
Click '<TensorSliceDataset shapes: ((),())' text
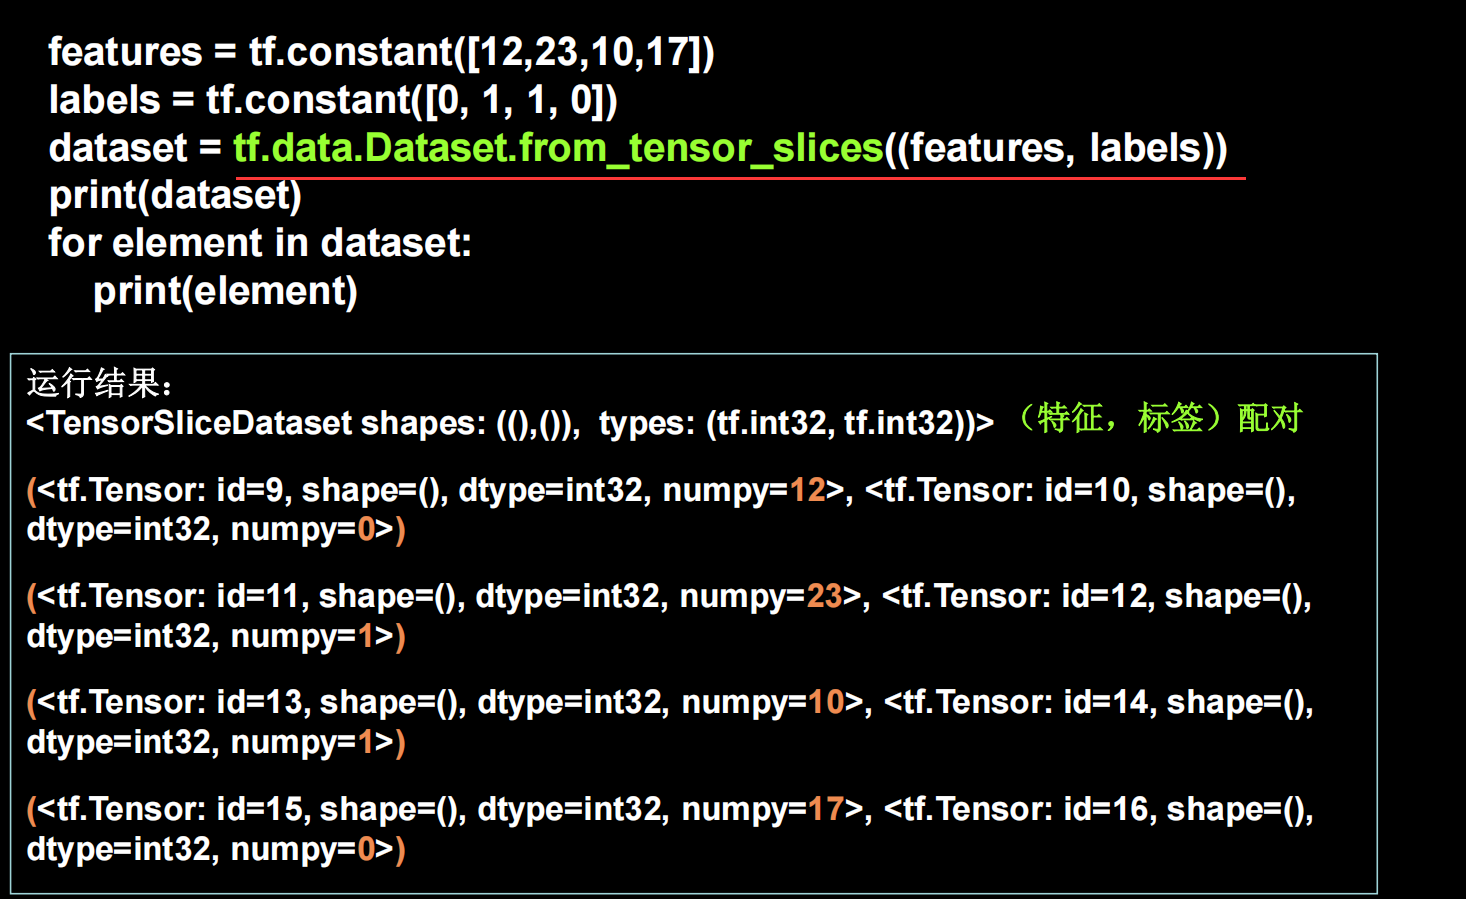tap(303, 423)
